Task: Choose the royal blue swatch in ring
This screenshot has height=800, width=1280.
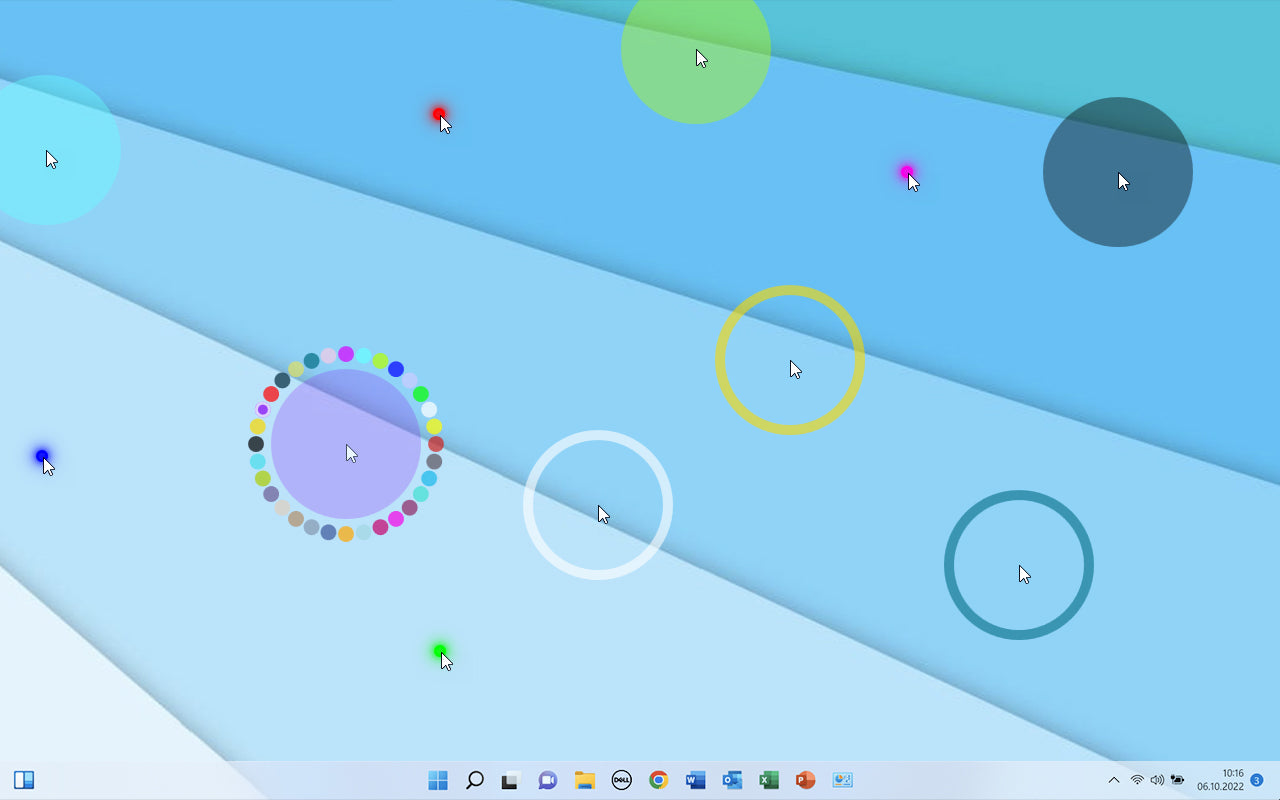Action: (x=396, y=369)
